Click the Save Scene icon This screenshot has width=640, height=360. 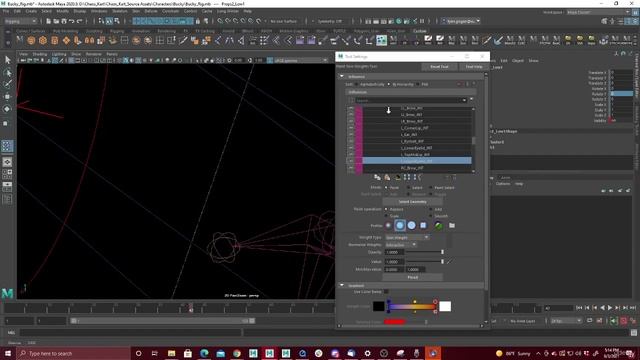click(x=64, y=21)
